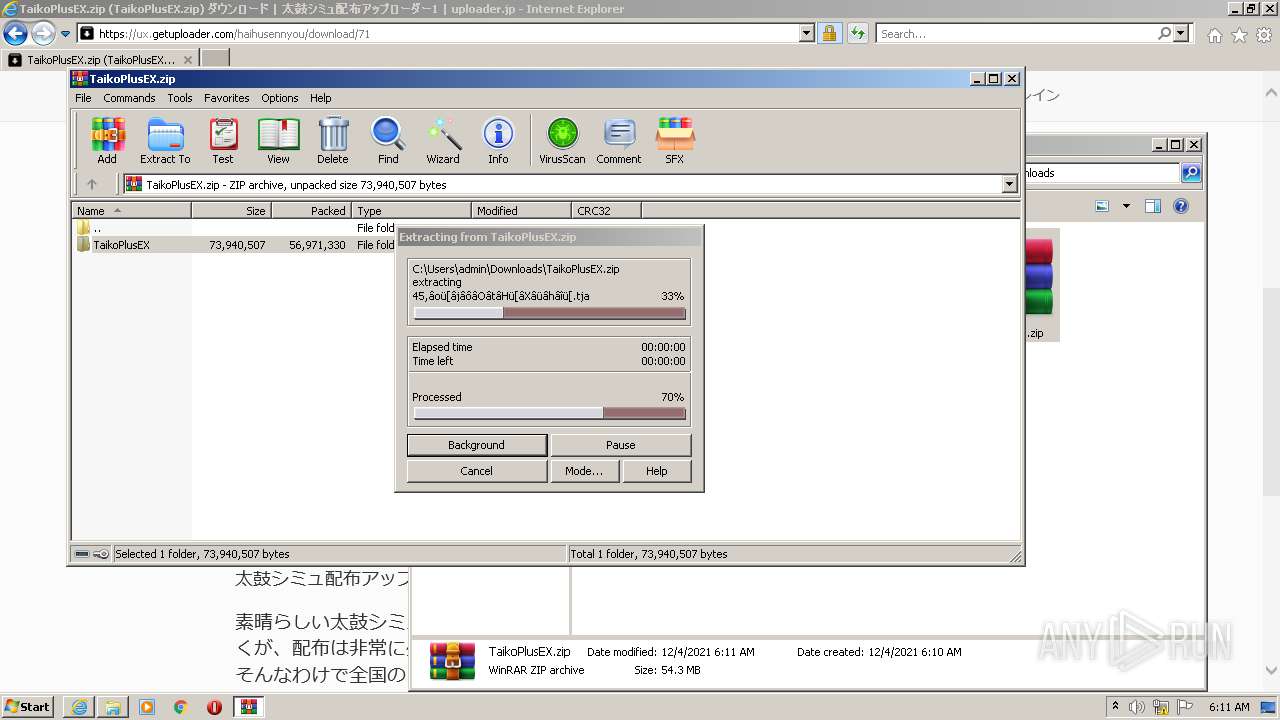Expand the archive path dropdown
Screen dimensions: 1280x720
click(1009, 184)
